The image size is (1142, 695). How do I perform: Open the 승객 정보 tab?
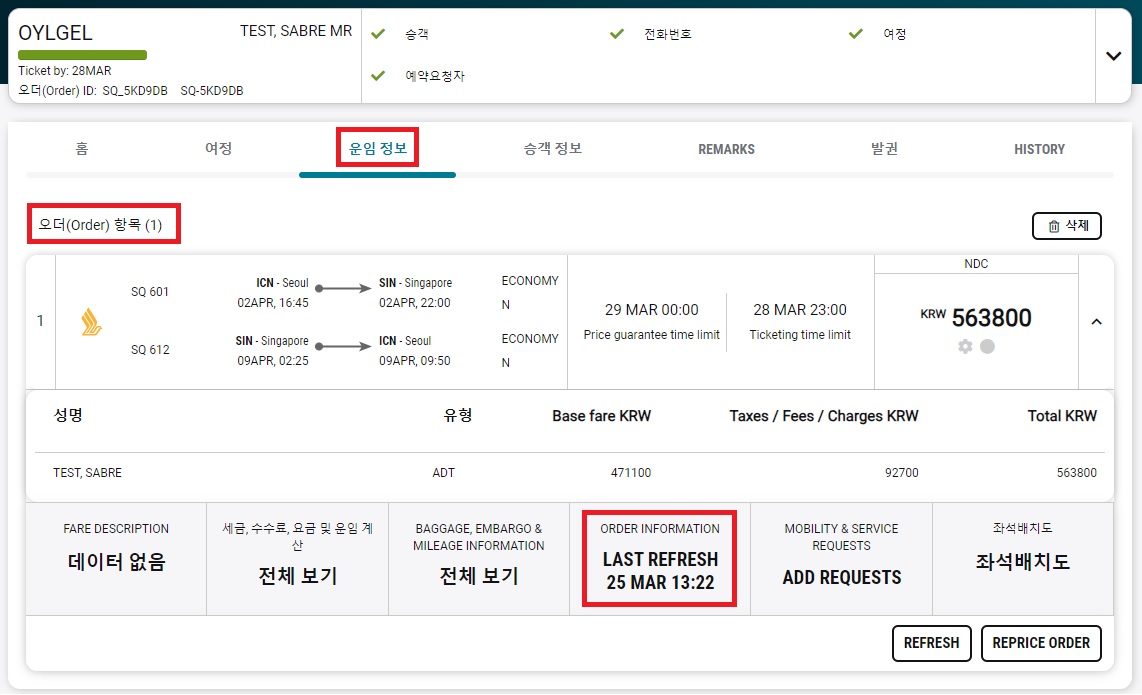click(553, 149)
